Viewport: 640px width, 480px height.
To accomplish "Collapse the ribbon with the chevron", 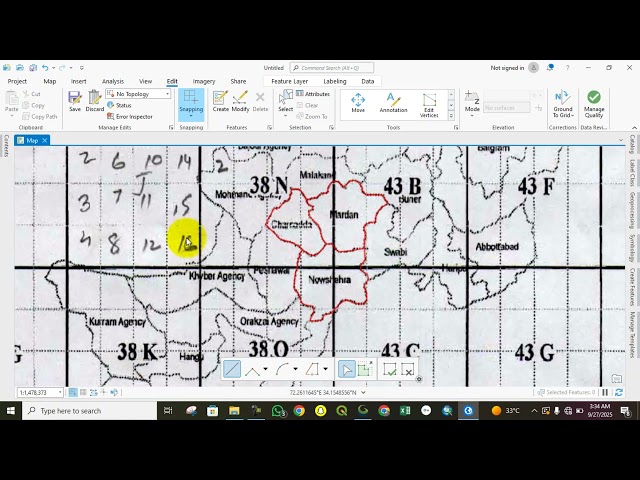I will point(633,128).
